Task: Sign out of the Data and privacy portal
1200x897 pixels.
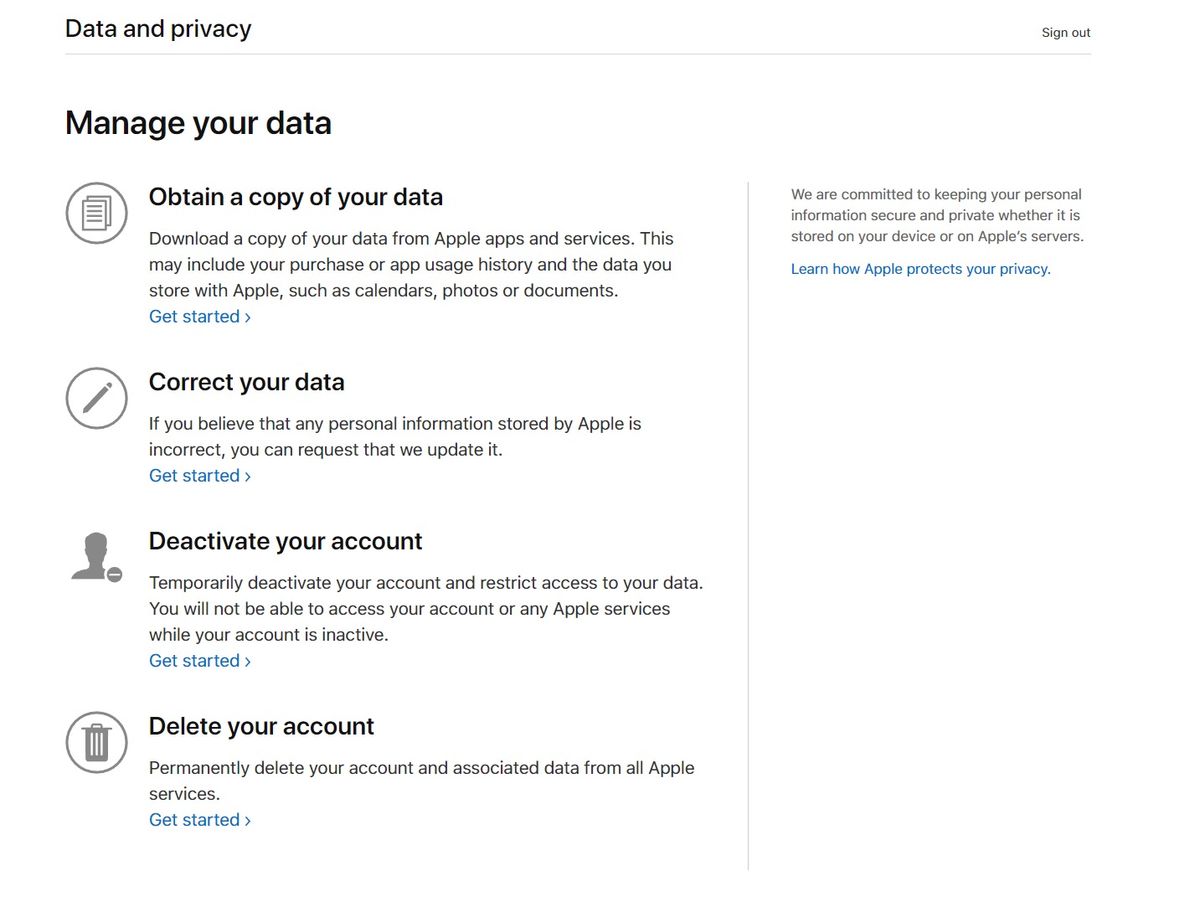Action: (x=1065, y=32)
